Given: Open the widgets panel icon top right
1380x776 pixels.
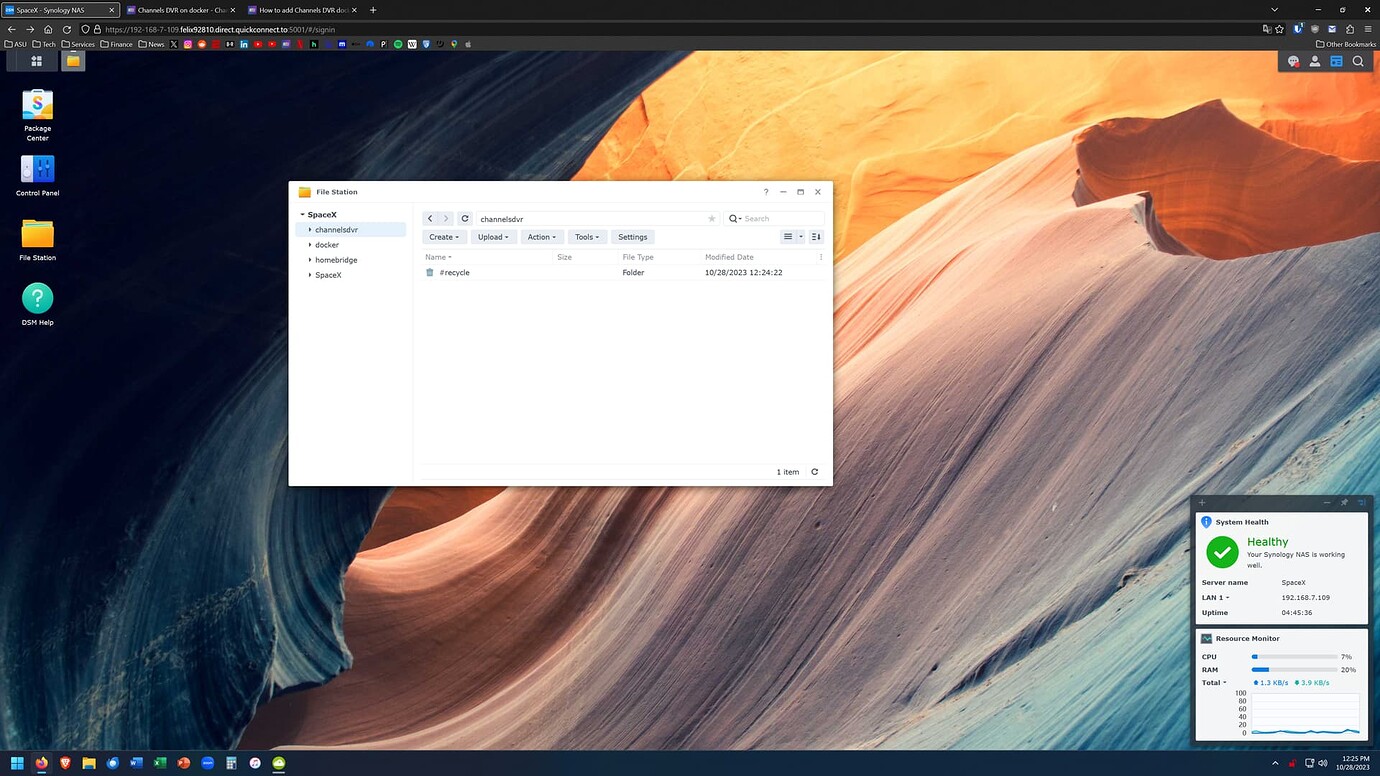Looking at the screenshot, I should click(x=1336, y=61).
